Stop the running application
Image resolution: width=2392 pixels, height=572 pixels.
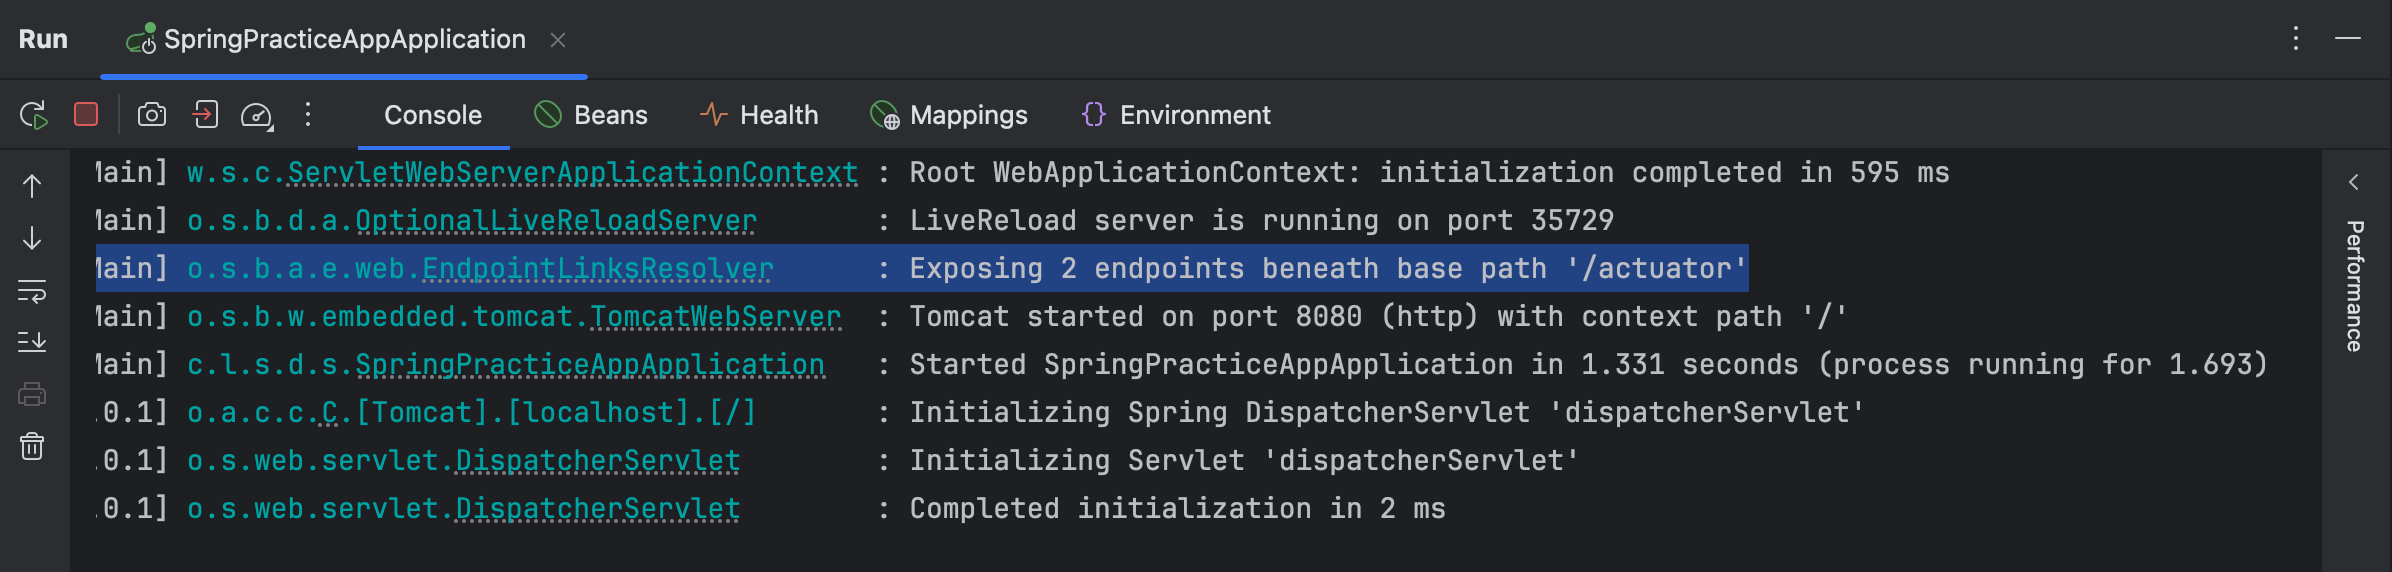click(x=86, y=115)
